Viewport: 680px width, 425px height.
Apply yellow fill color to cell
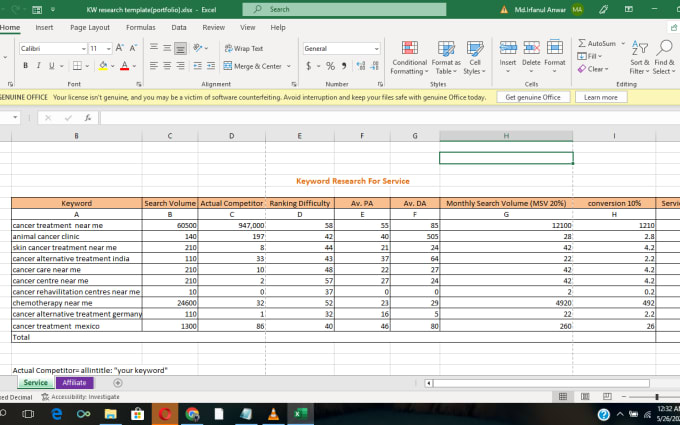click(x=103, y=65)
